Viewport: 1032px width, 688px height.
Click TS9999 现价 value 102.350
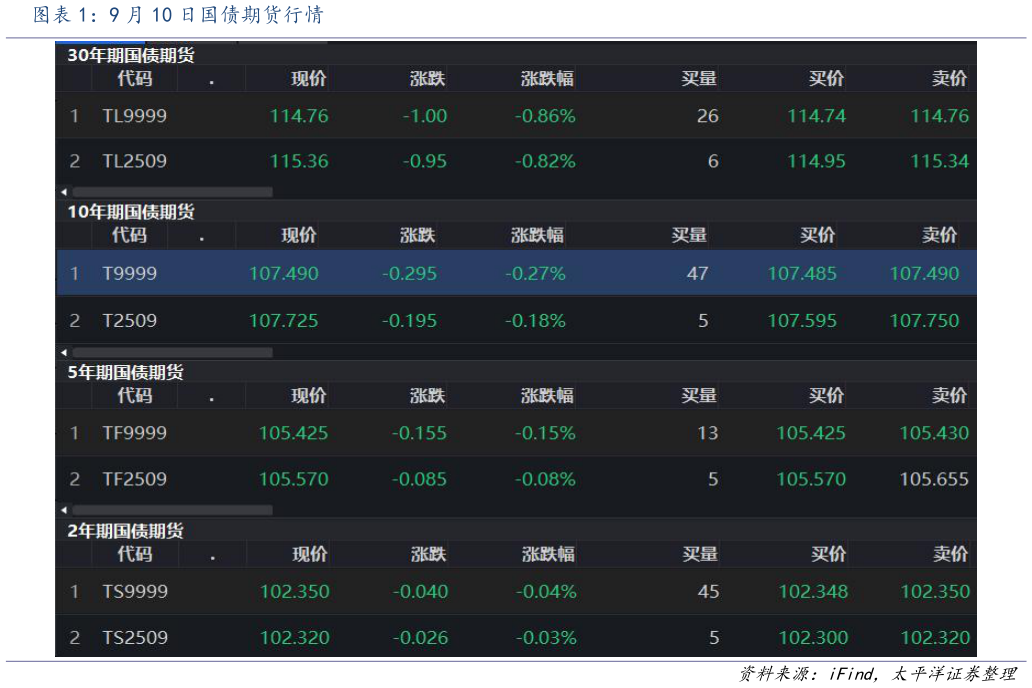295,591
